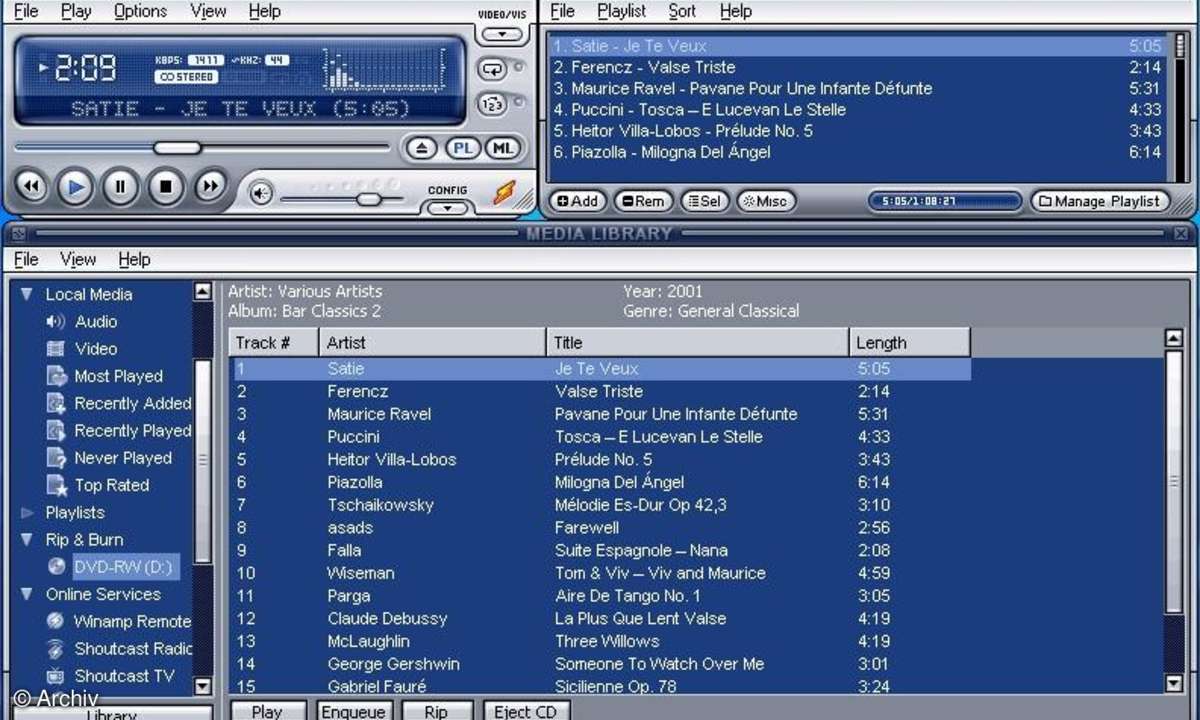Sort by the Artist column header

(433, 342)
